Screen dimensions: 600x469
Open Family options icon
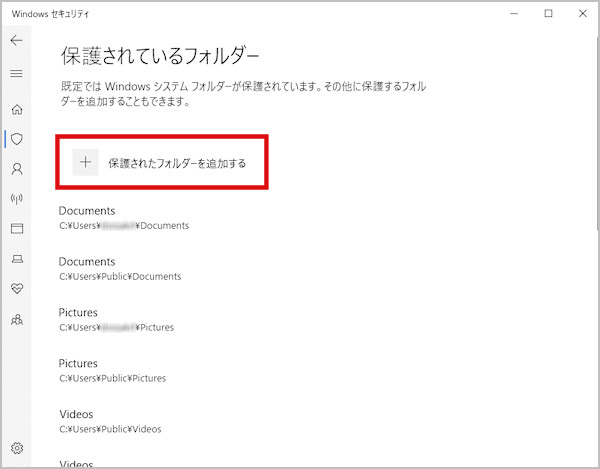[17, 319]
